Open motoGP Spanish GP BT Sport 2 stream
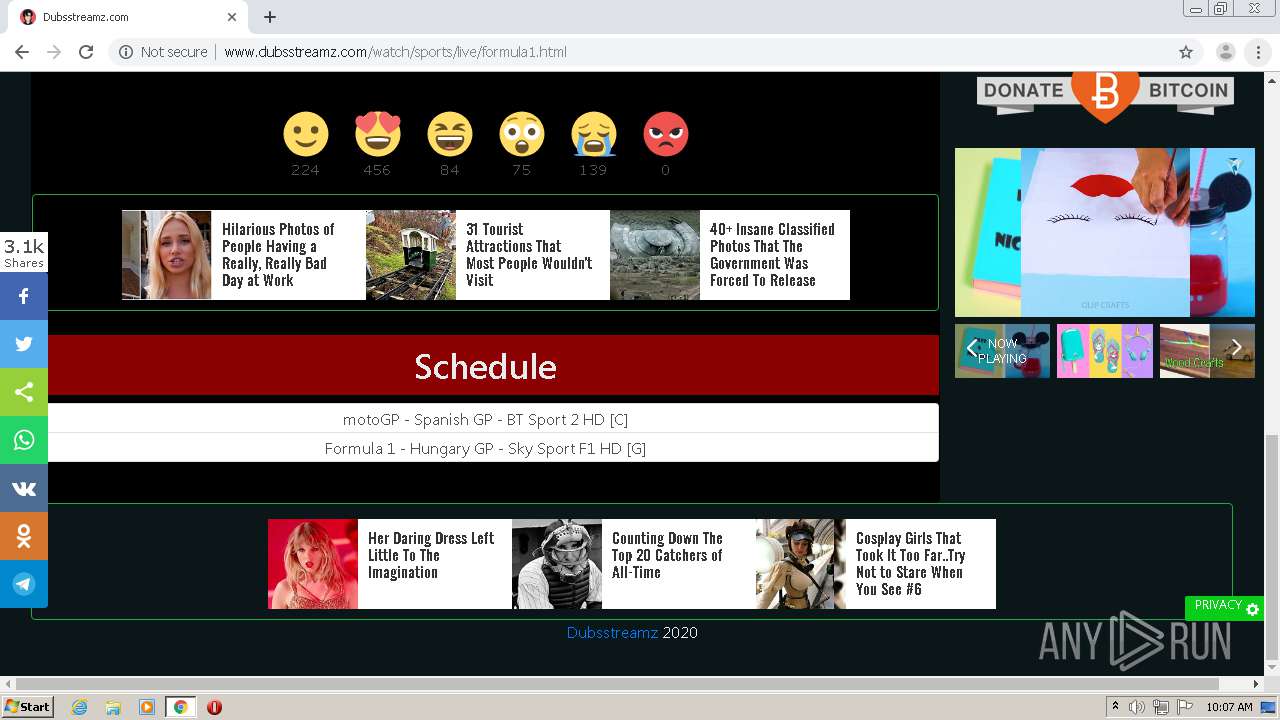The height and width of the screenshot is (720, 1280). coord(485,419)
